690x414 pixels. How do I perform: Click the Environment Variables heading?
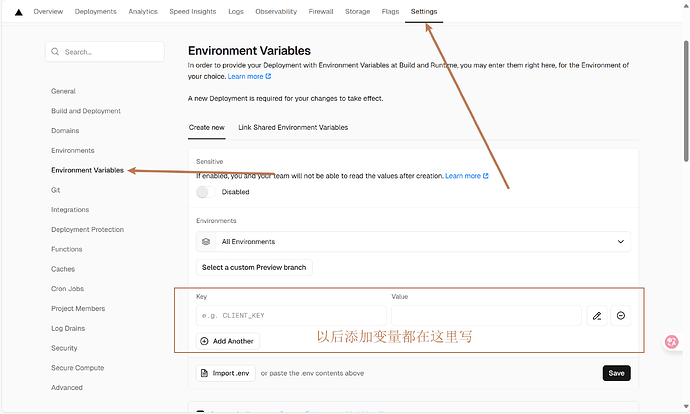[x=249, y=51]
